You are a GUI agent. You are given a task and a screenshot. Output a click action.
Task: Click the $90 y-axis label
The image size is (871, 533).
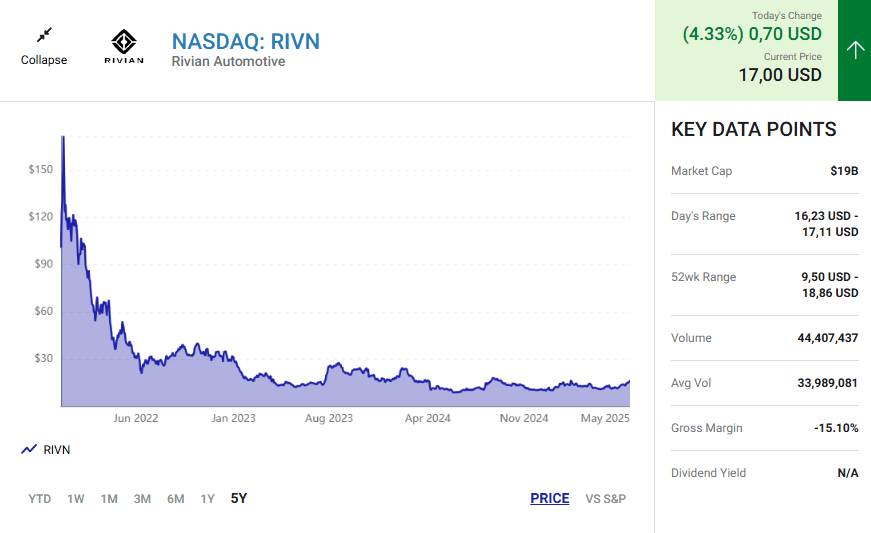(x=44, y=264)
